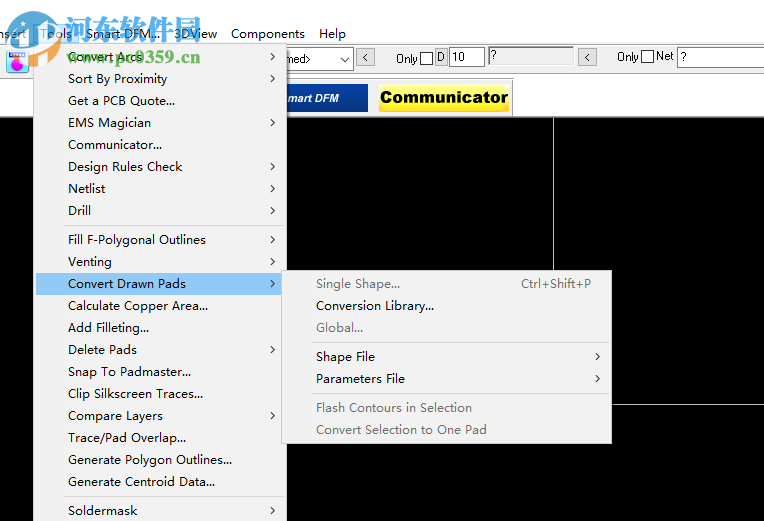Select Get a PCB Quote...

[160, 101]
